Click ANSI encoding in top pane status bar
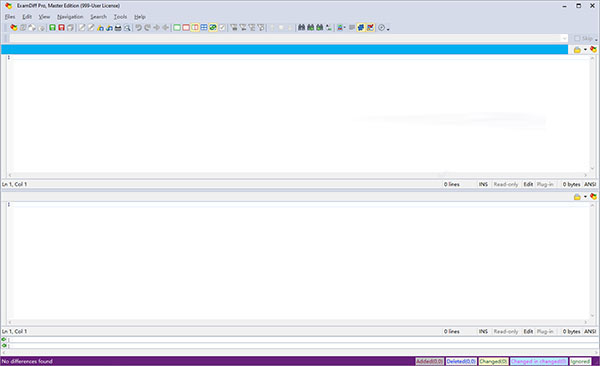The width and height of the screenshot is (600, 366). click(x=590, y=184)
